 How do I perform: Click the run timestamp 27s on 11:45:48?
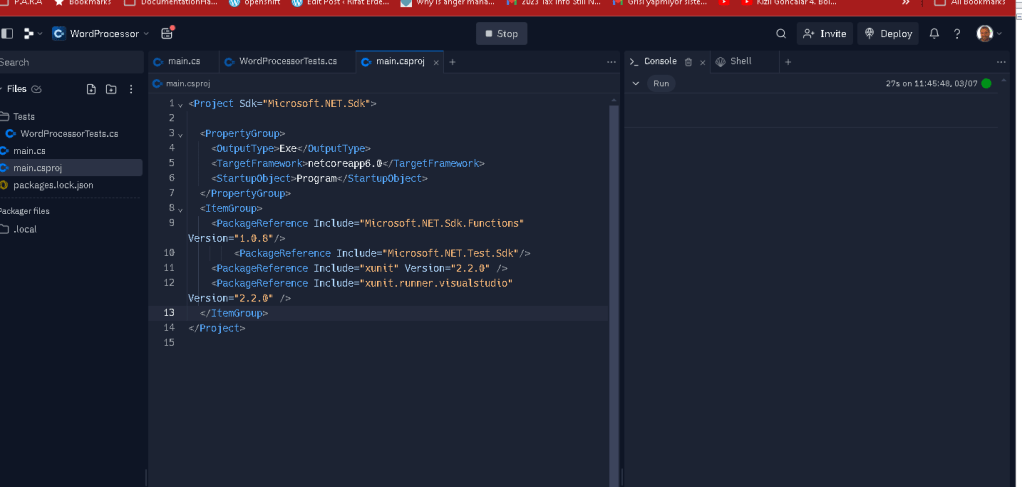(931, 83)
